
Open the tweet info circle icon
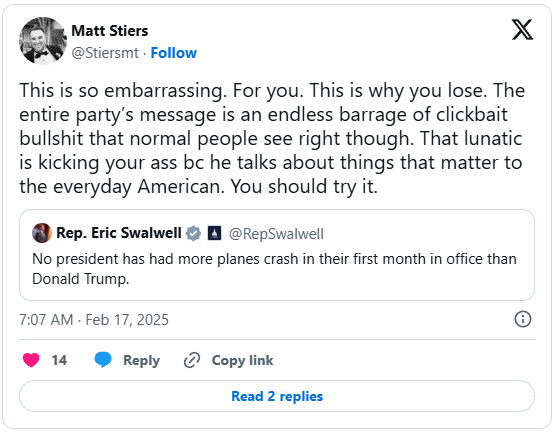[x=523, y=319]
